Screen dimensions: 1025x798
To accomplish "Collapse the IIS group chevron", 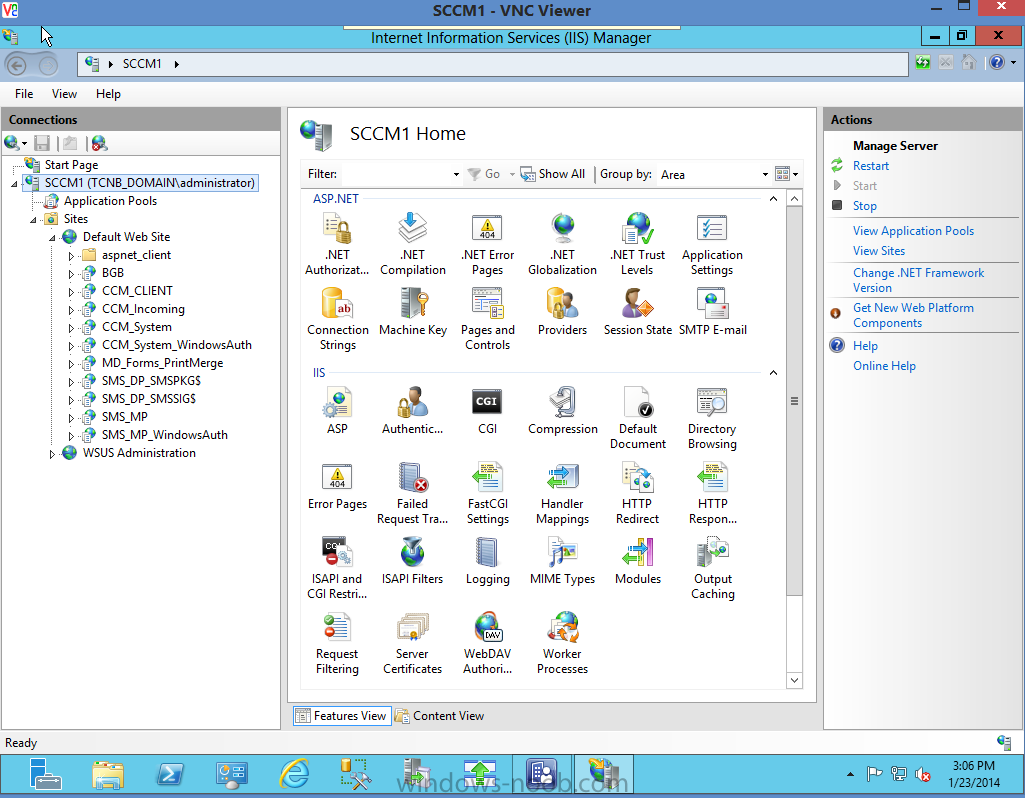I will point(773,373).
